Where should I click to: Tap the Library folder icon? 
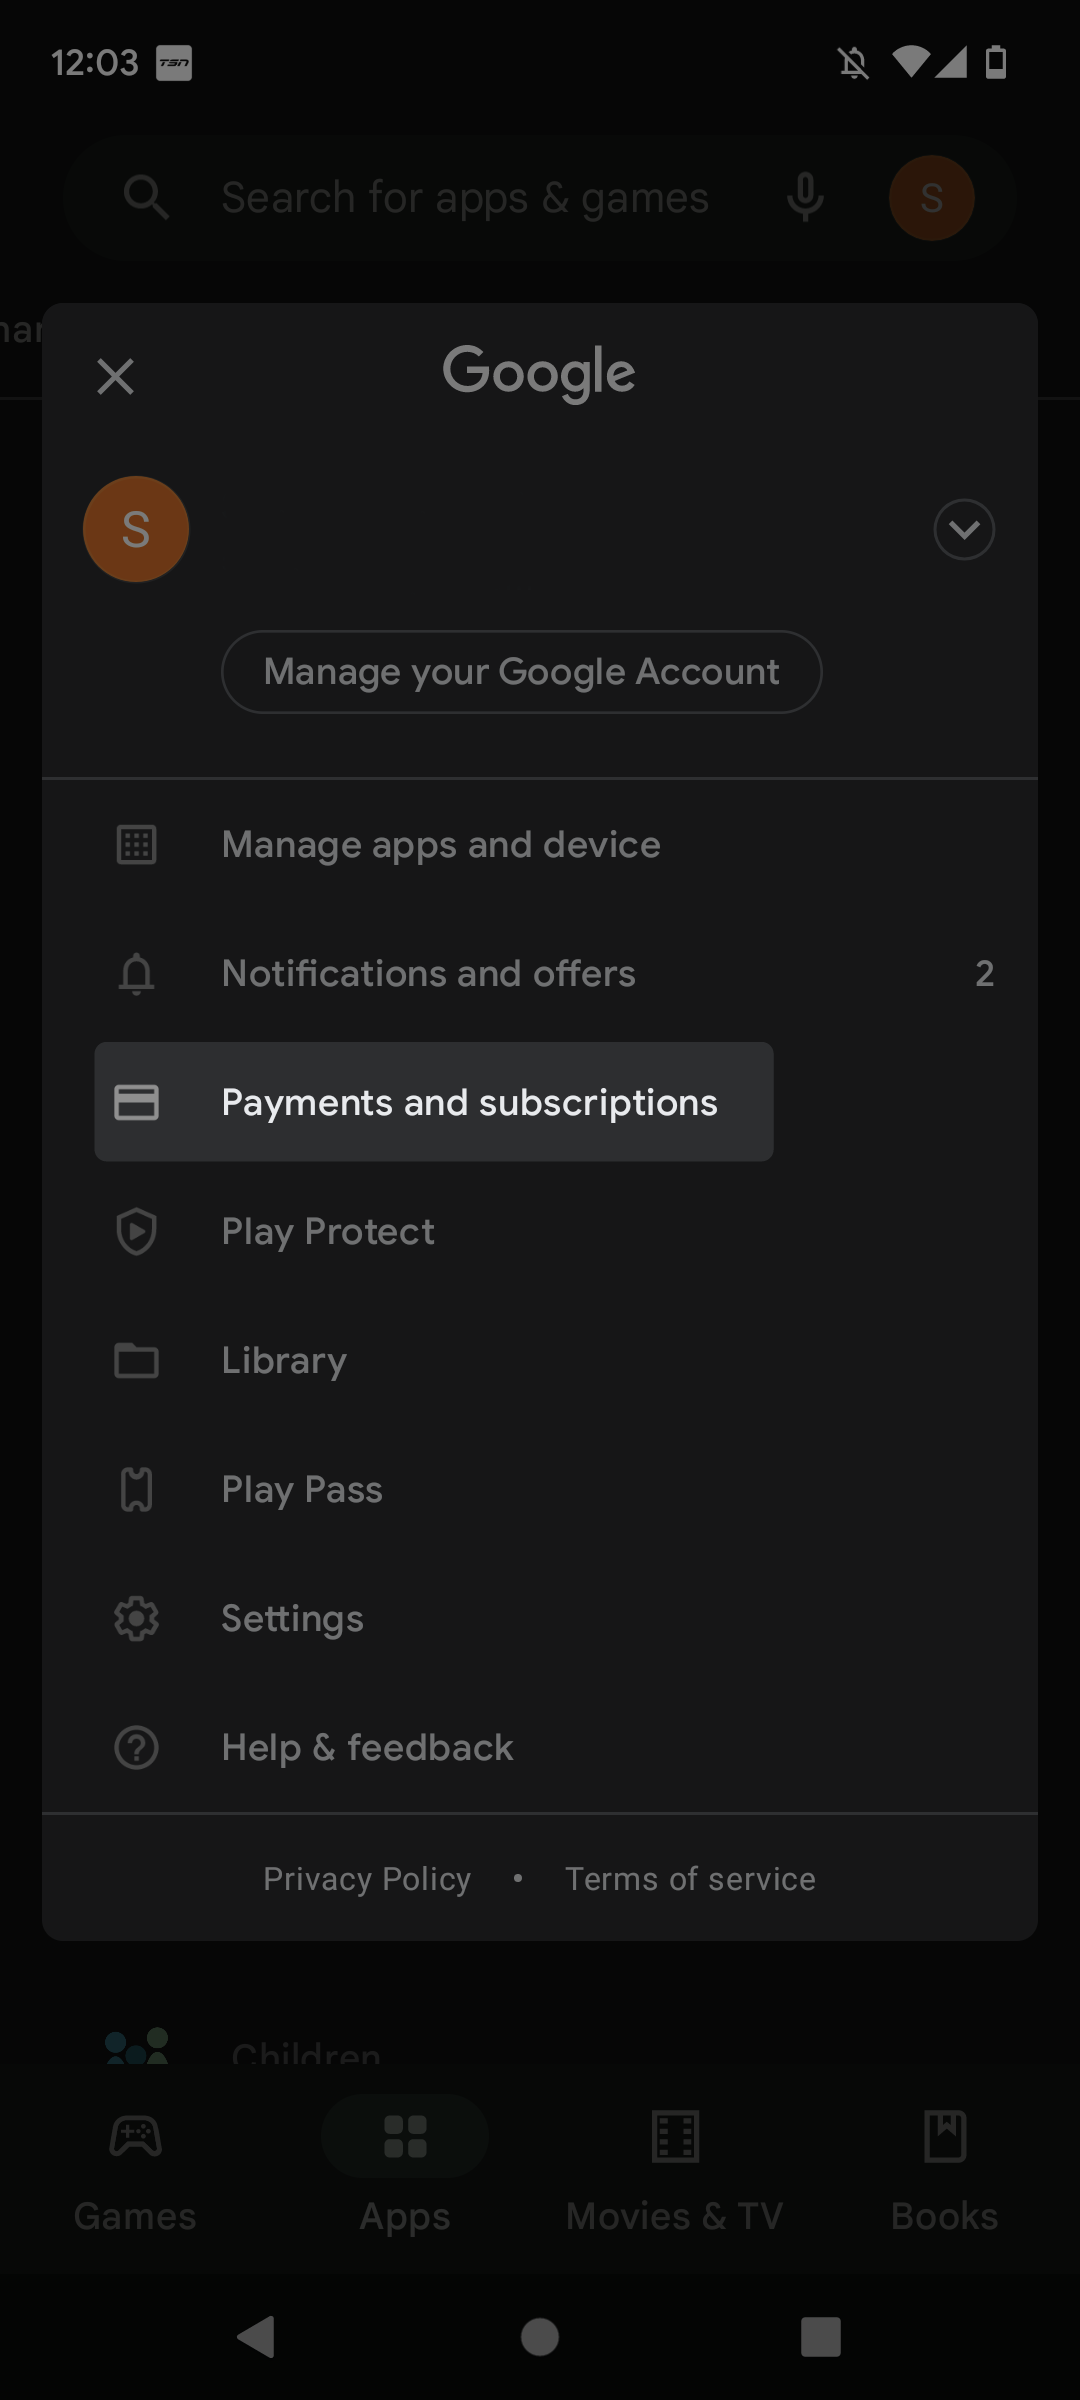[x=137, y=1361]
